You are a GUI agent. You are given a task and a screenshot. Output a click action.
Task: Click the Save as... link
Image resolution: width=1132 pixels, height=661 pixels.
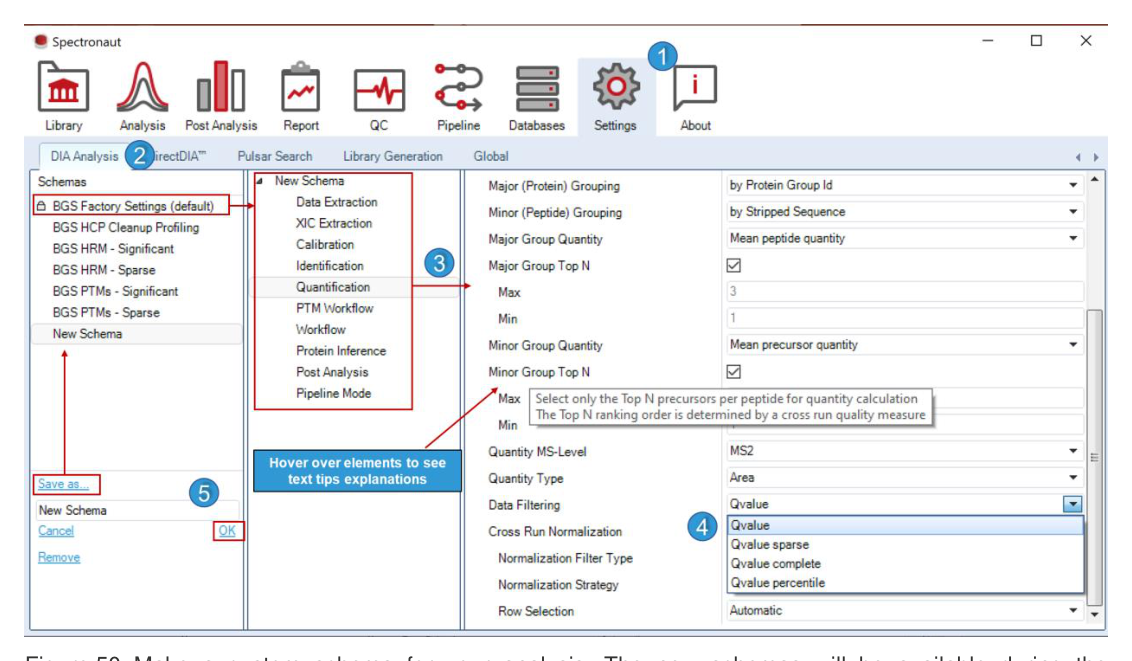pyautogui.click(x=64, y=484)
